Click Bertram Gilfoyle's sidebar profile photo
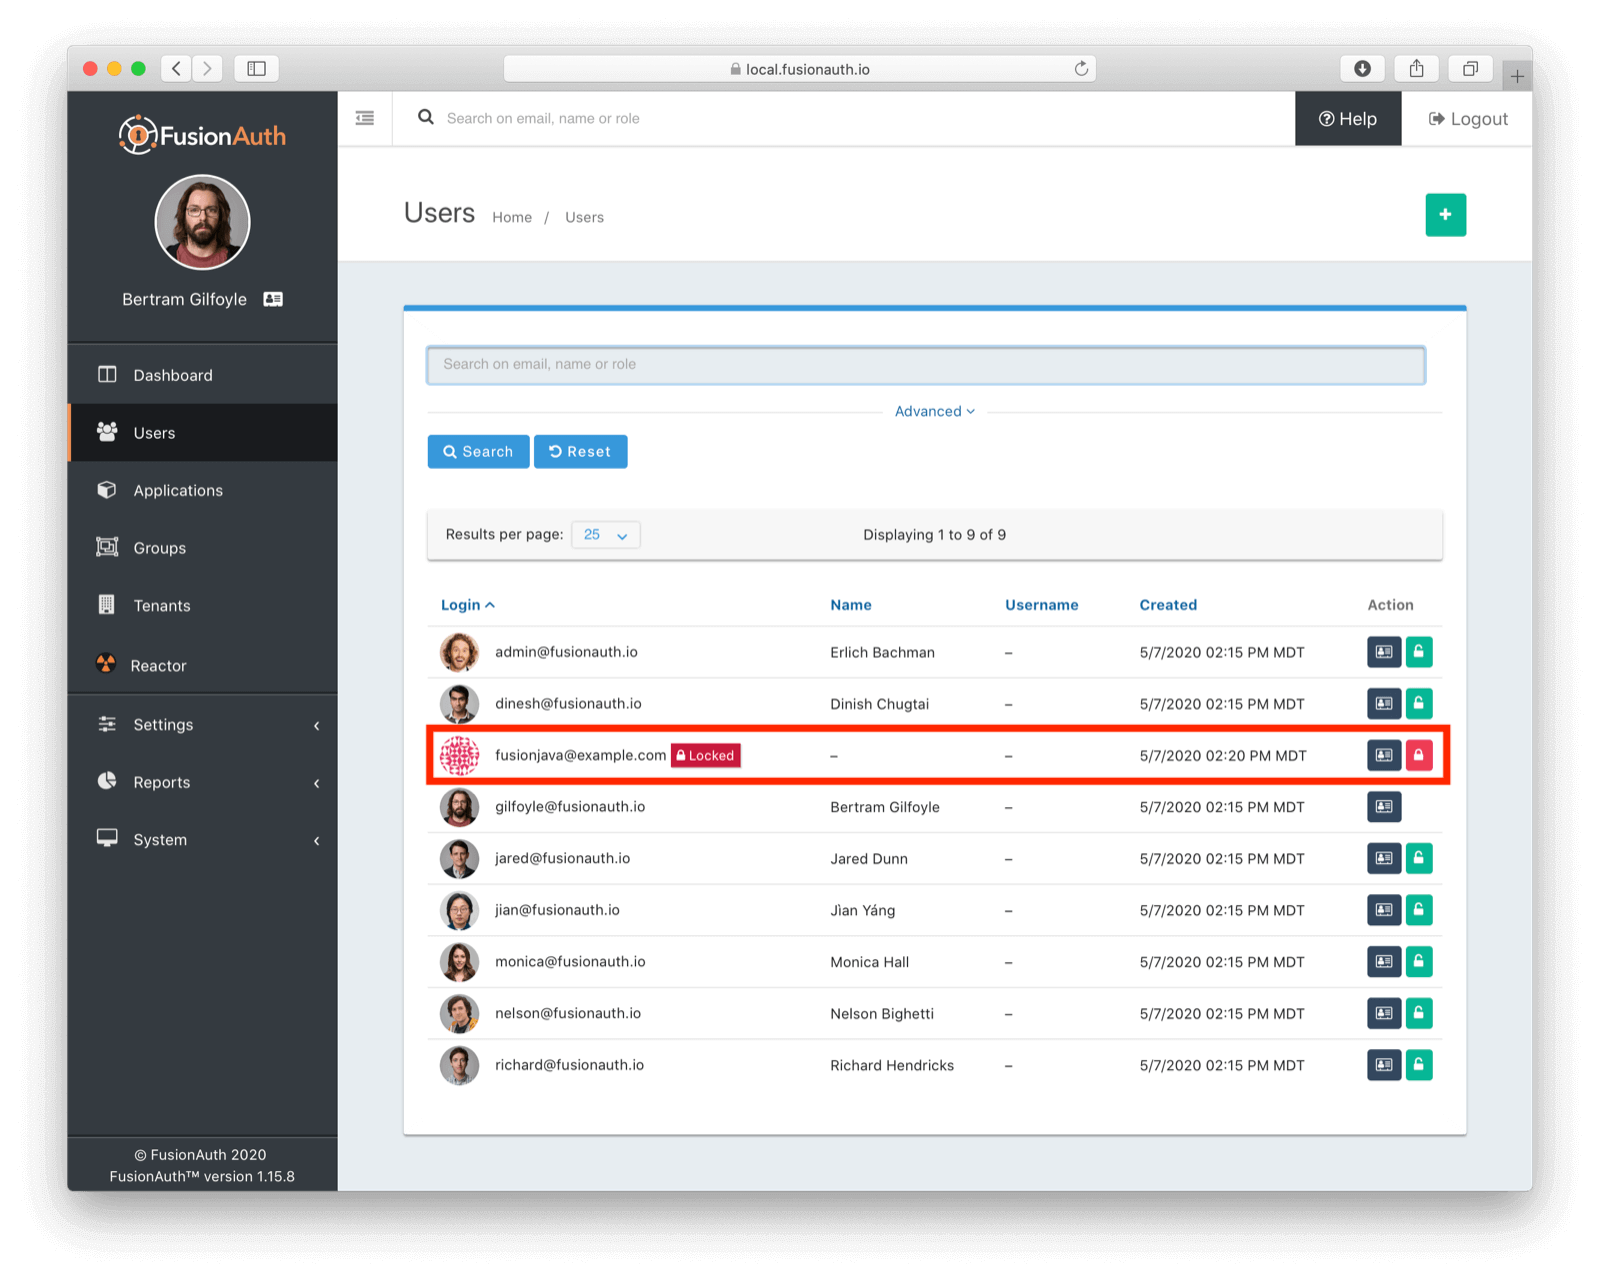This screenshot has height=1280, width=1600. [202, 222]
